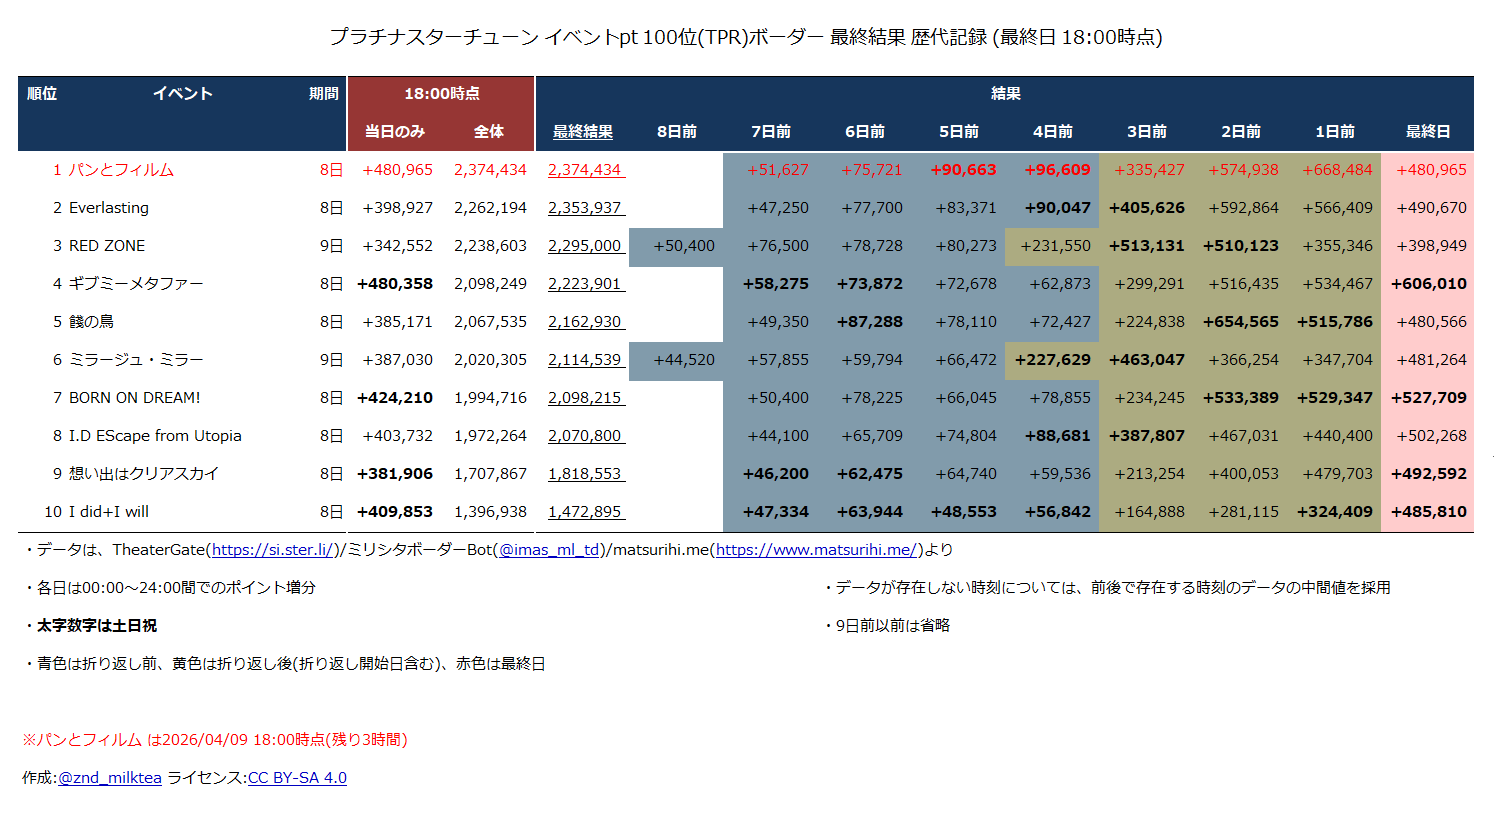Select the Everlasting event name
The width and height of the screenshot is (1494, 837).
109,208
